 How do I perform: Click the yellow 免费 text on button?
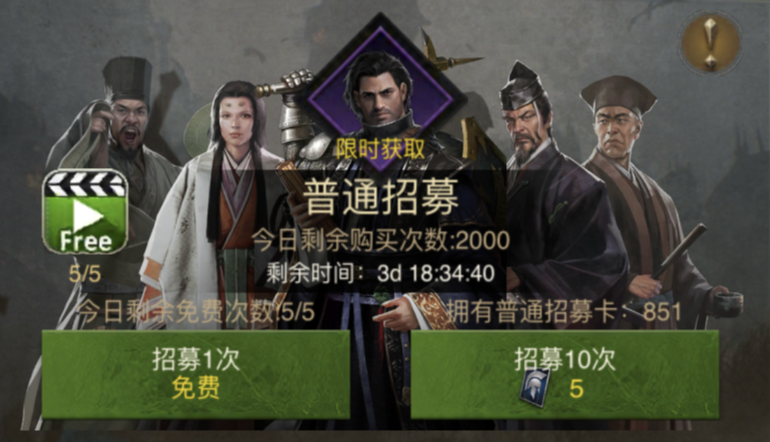[196, 389]
